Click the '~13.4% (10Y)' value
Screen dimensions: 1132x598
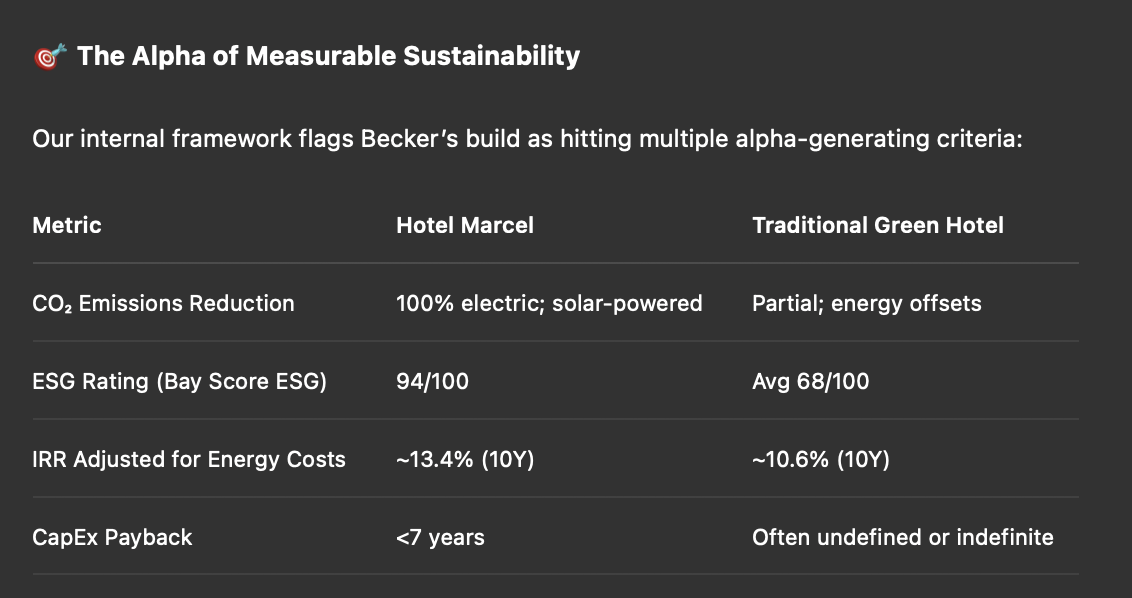pyautogui.click(x=465, y=459)
